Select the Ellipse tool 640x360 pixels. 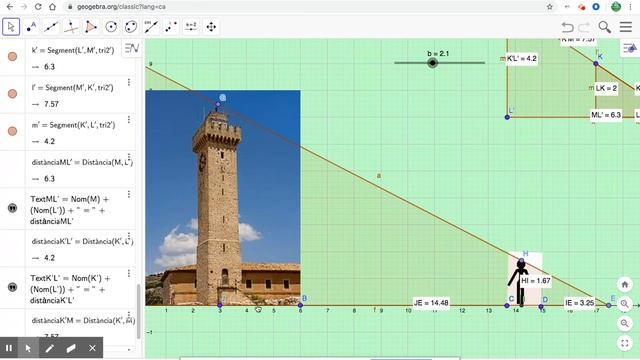click(x=131, y=27)
